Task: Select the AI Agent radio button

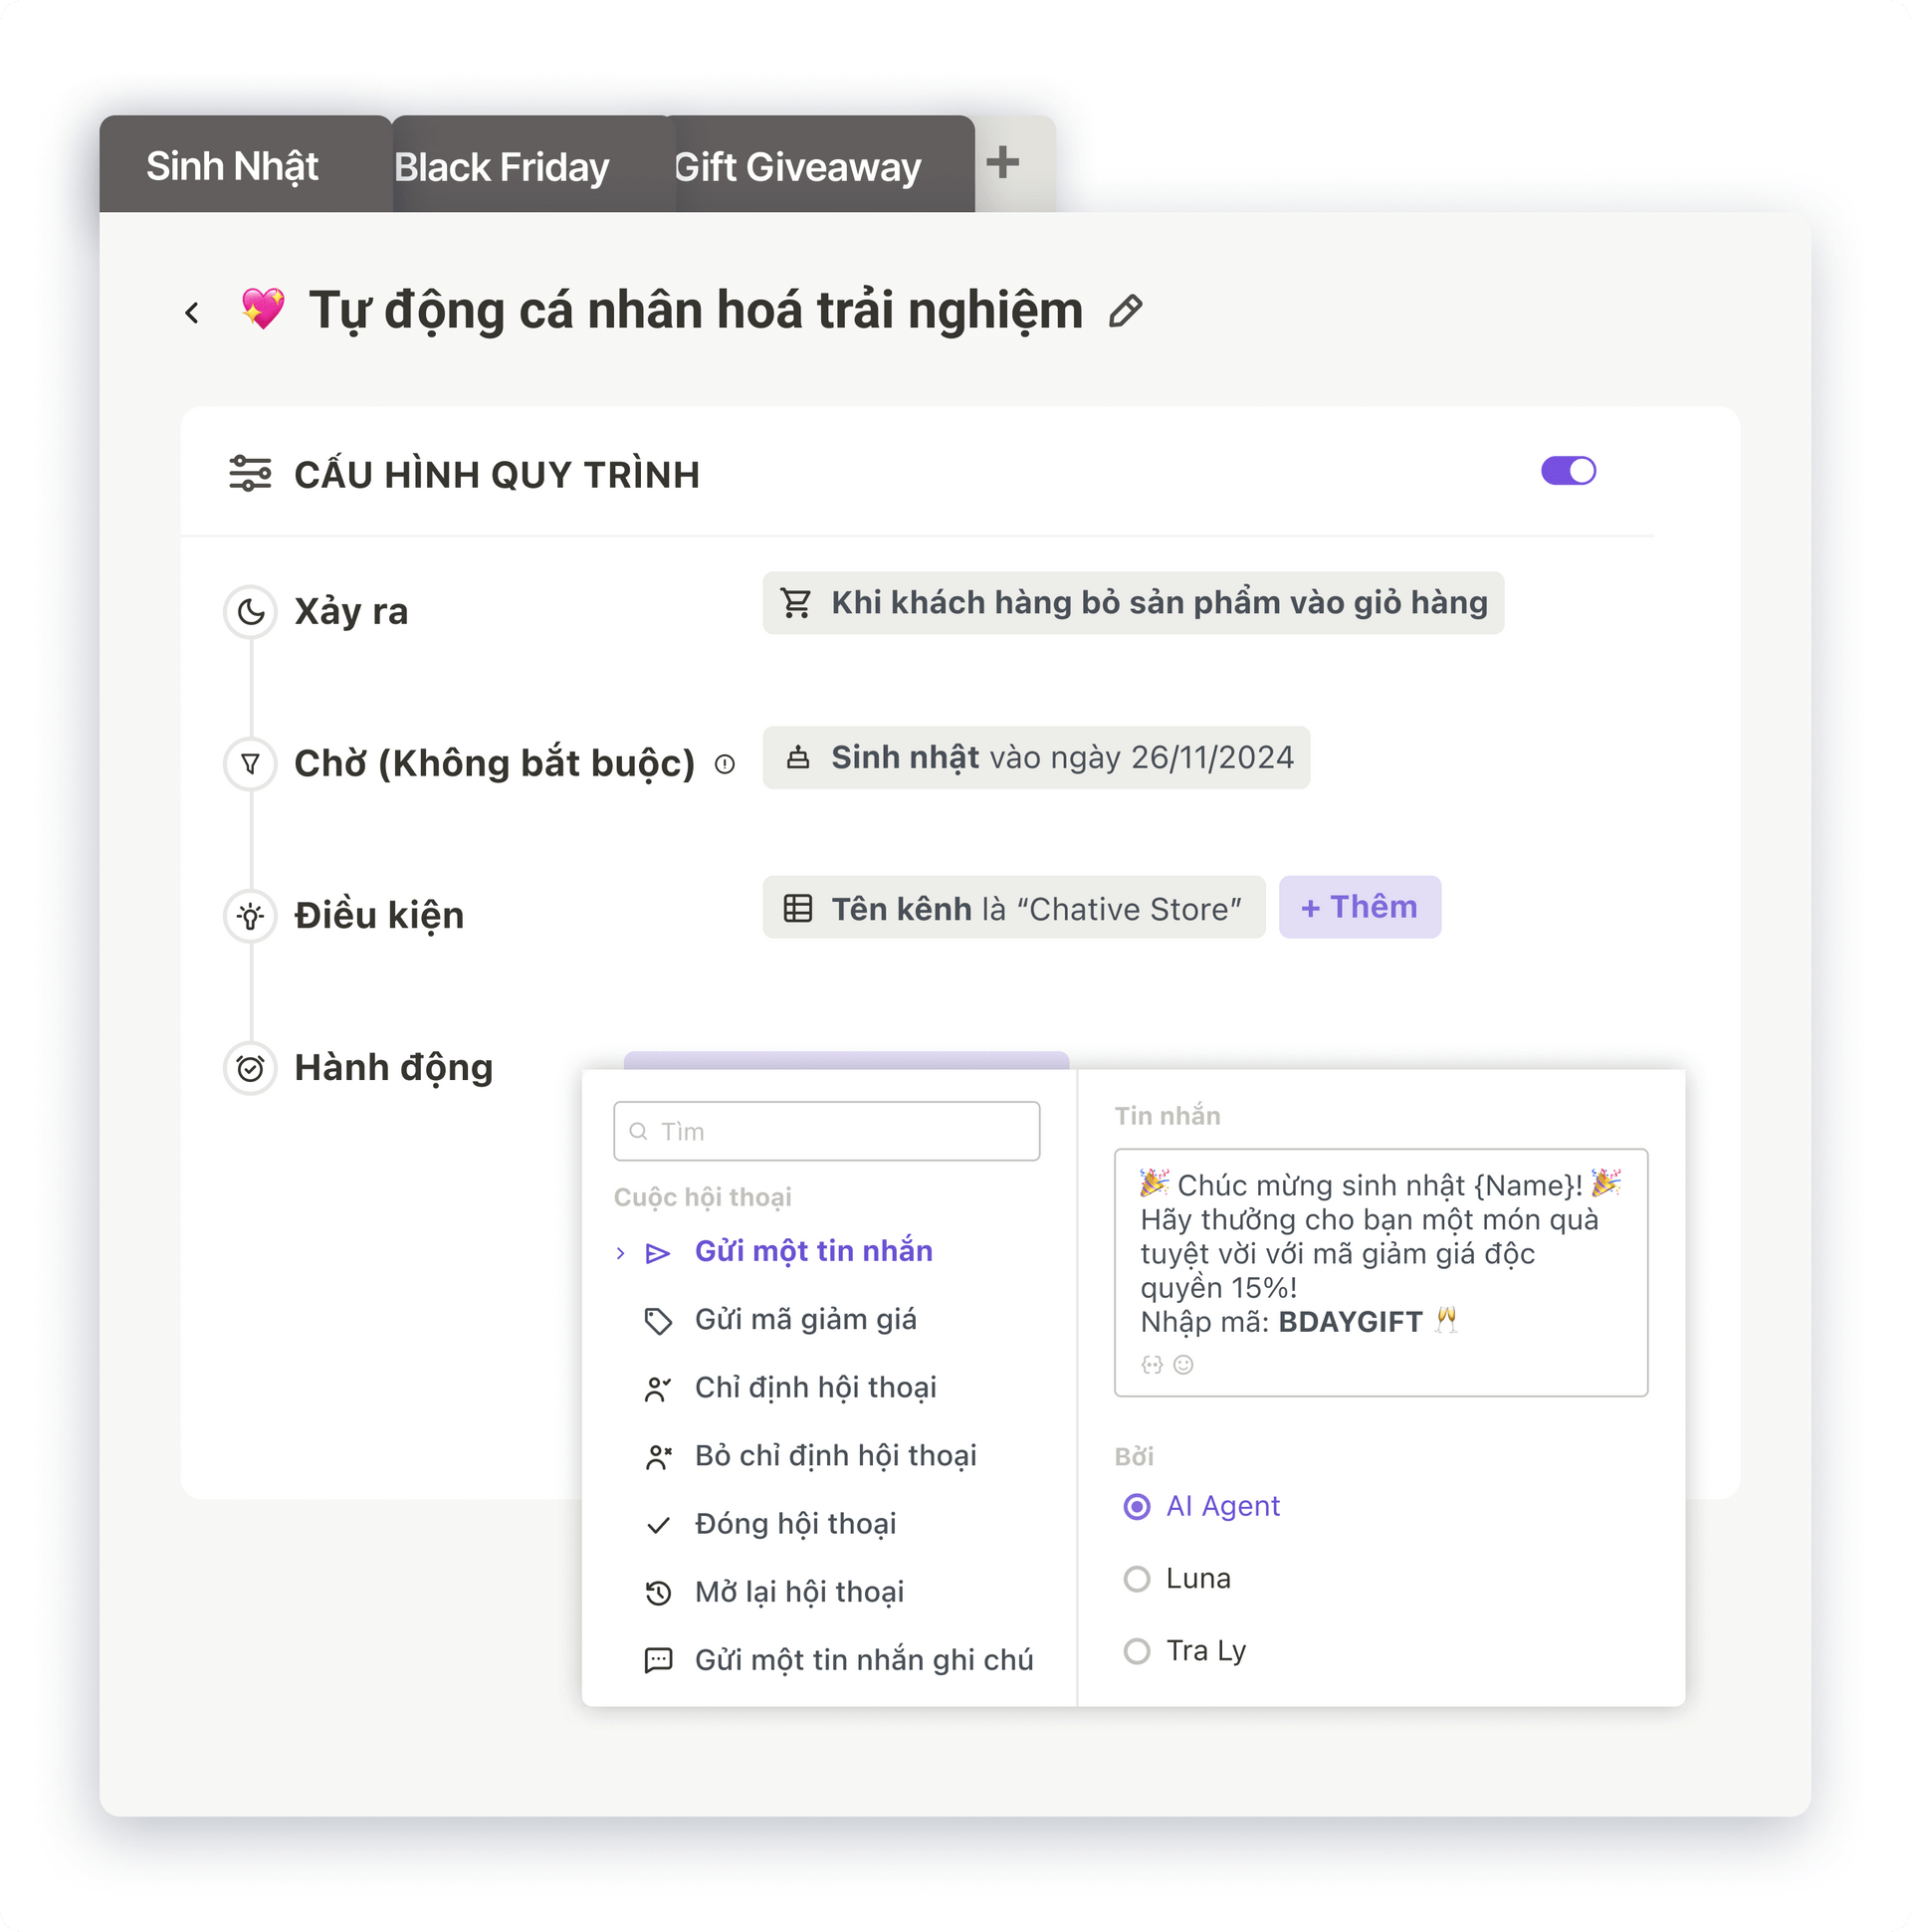Action: pos(1138,1505)
